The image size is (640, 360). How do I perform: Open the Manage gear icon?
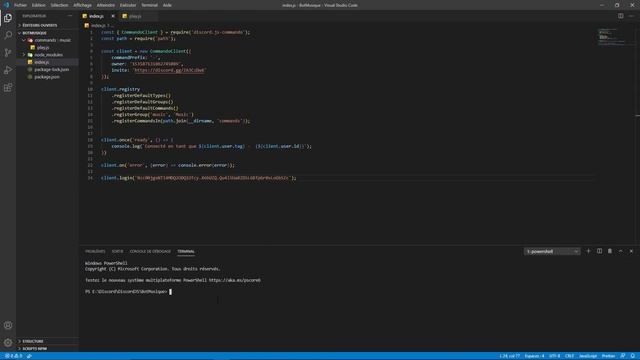[x=8, y=343]
